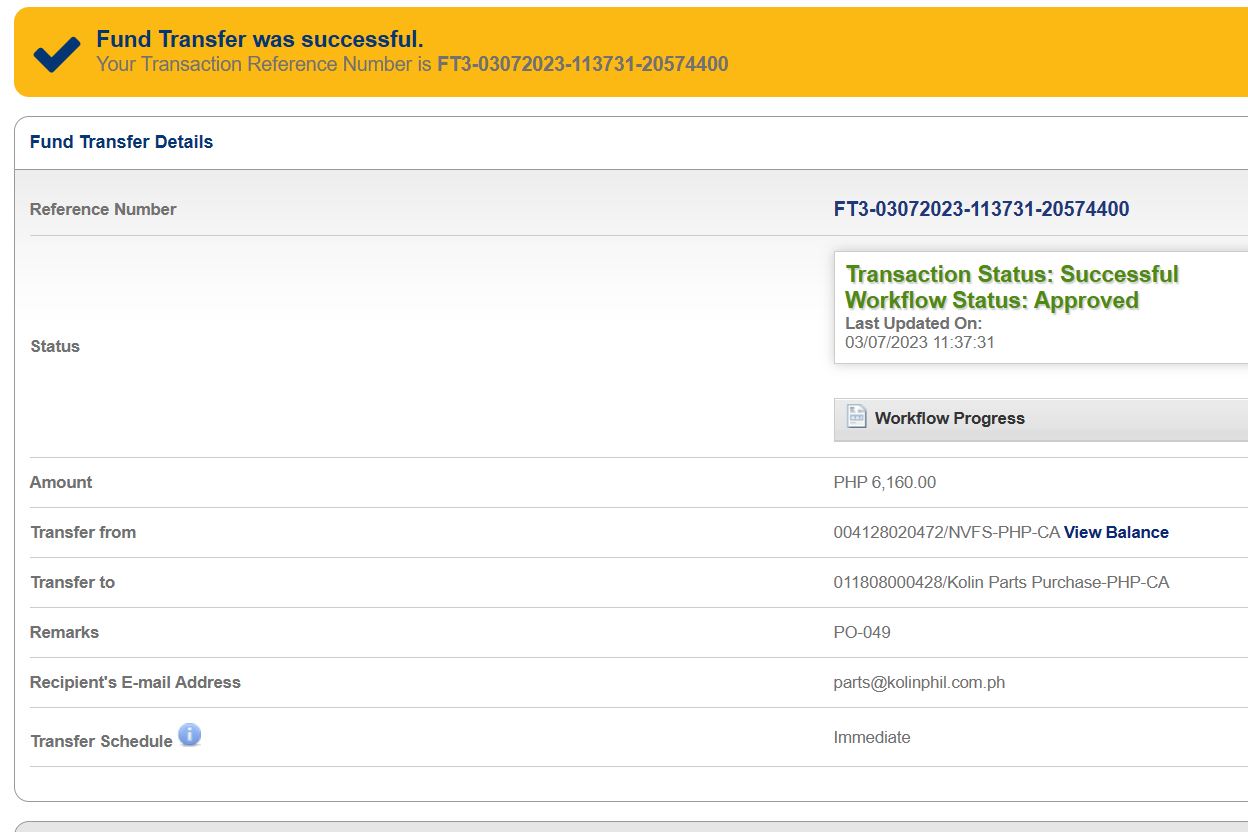
Task: Click the Fund Transfer Details header
Action: (121, 142)
